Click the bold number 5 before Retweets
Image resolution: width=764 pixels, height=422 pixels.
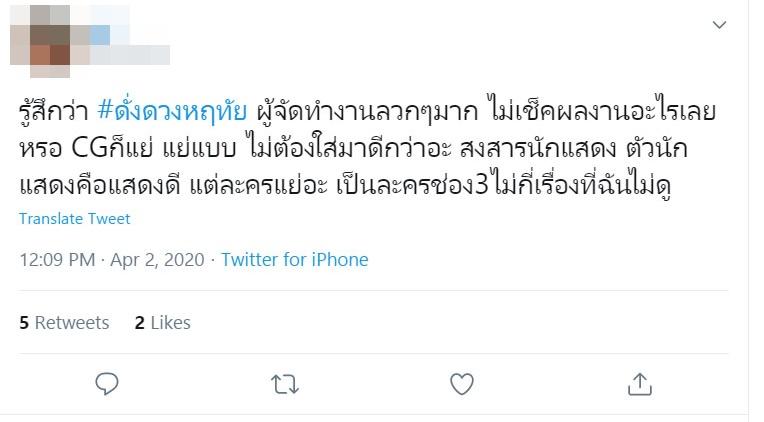point(24,323)
